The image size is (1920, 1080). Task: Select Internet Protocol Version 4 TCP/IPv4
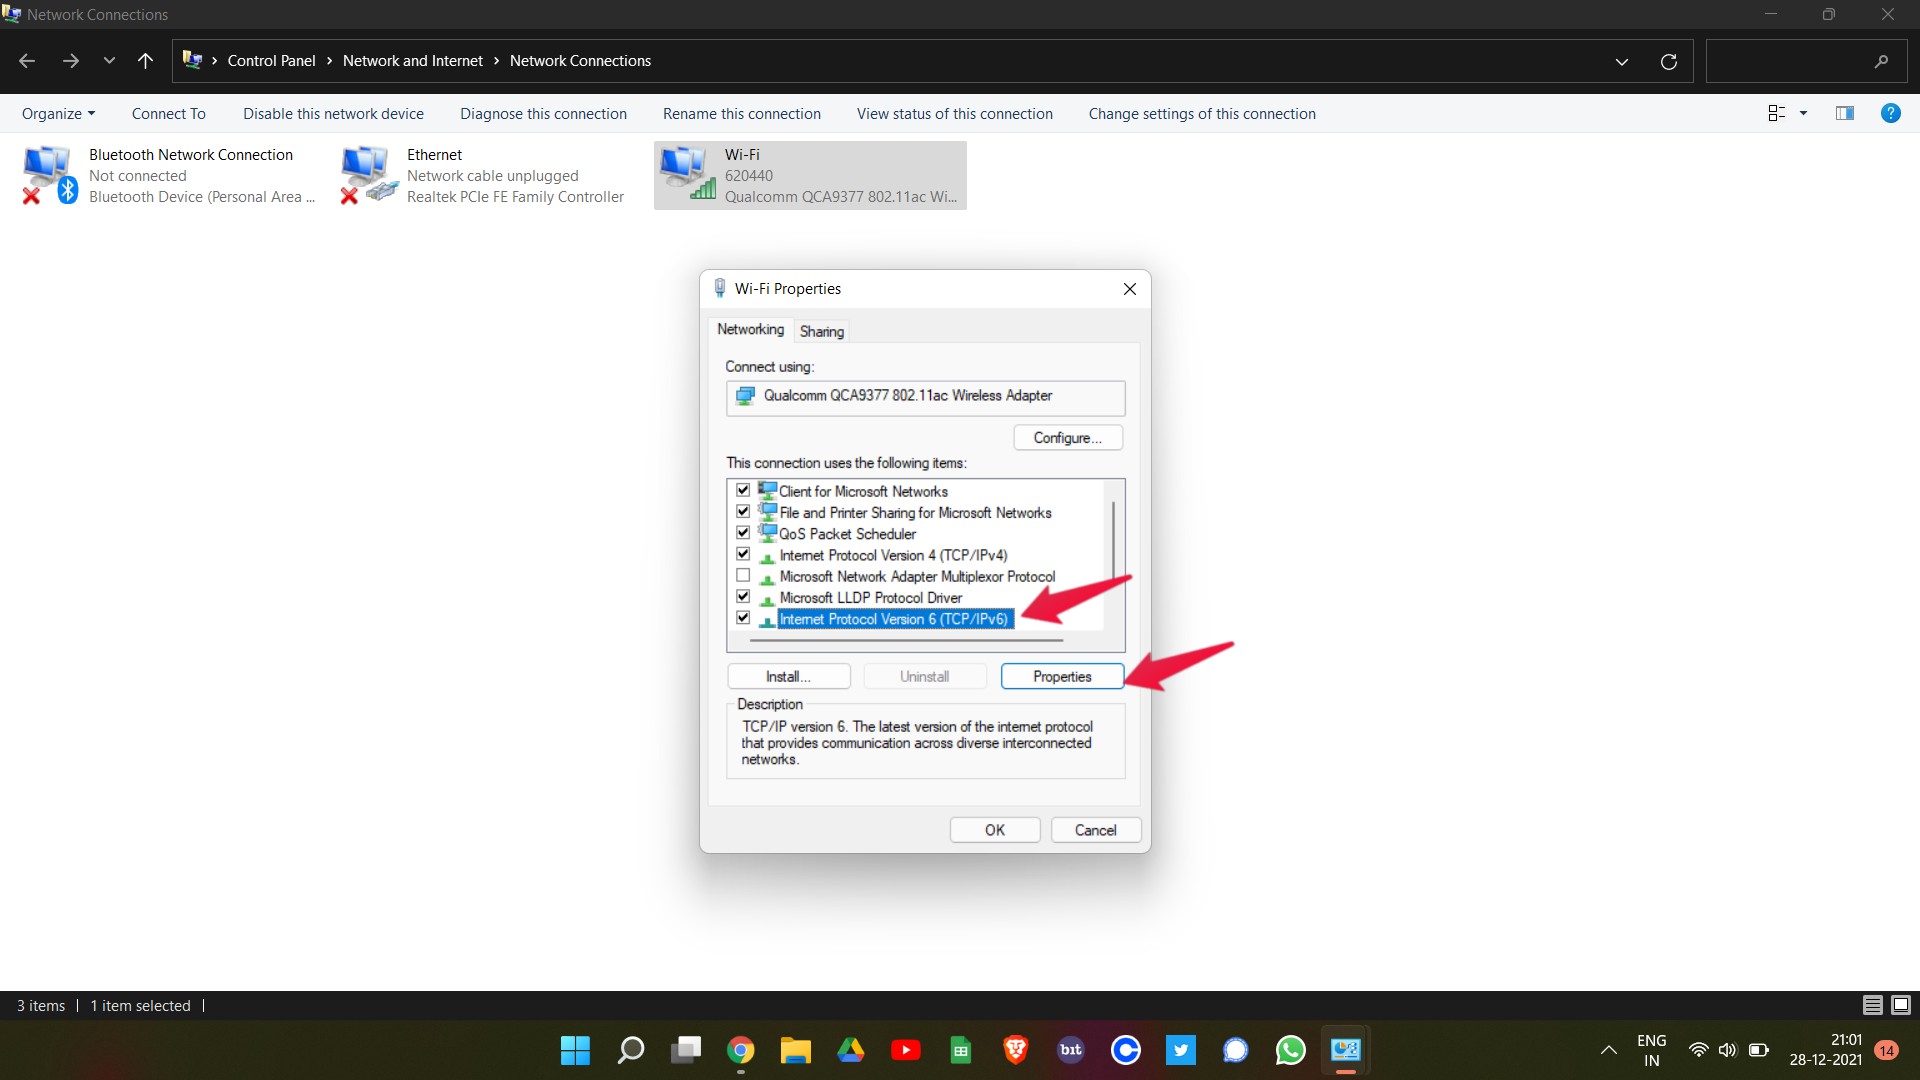(x=893, y=554)
